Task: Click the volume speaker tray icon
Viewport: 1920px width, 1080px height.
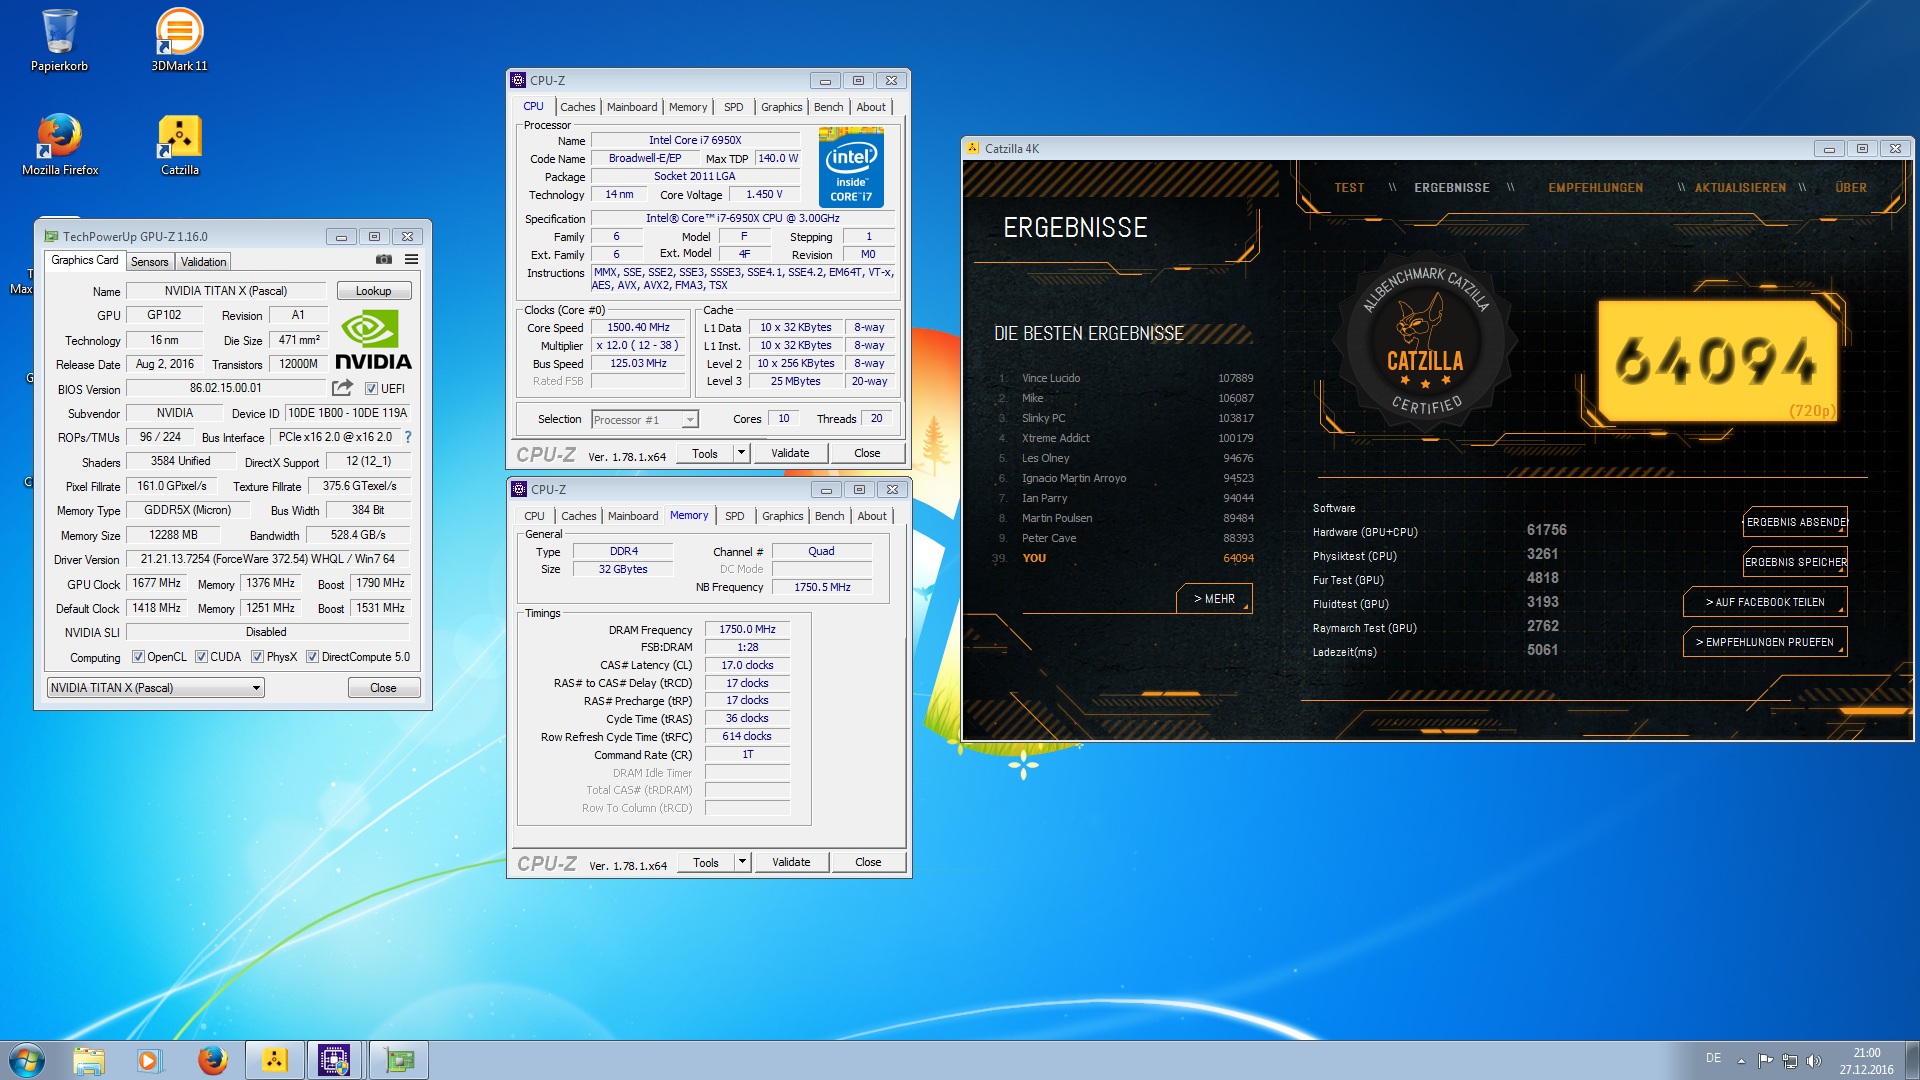Action: [1814, 1060]
